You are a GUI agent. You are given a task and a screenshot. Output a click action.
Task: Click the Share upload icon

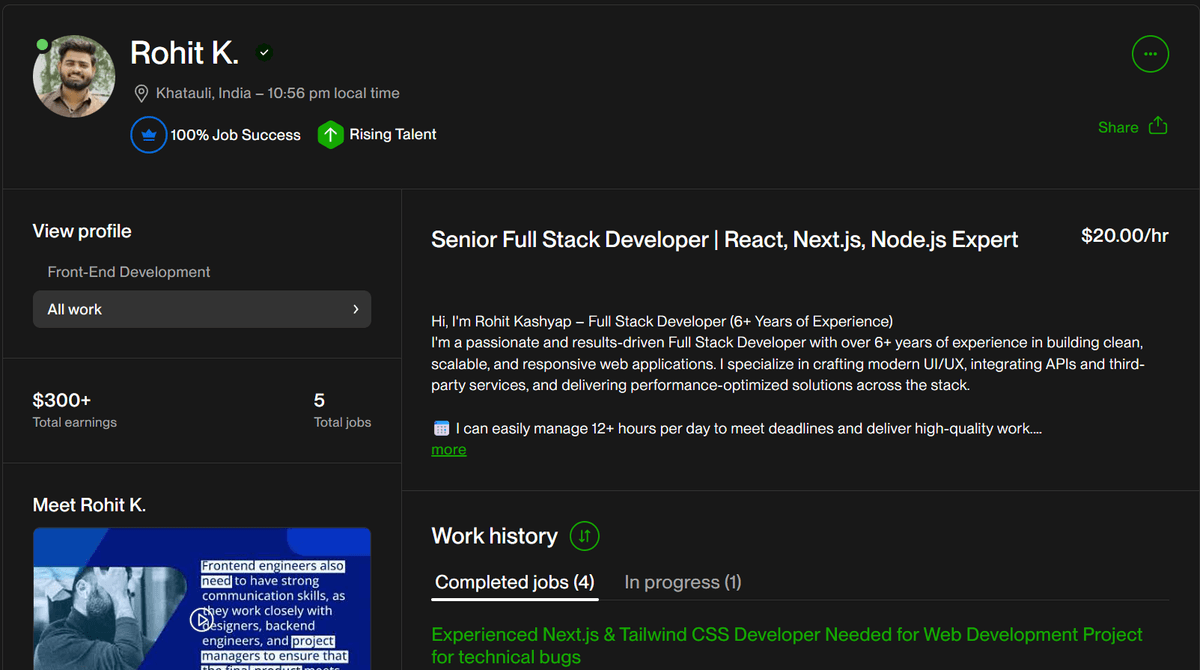1158,126
